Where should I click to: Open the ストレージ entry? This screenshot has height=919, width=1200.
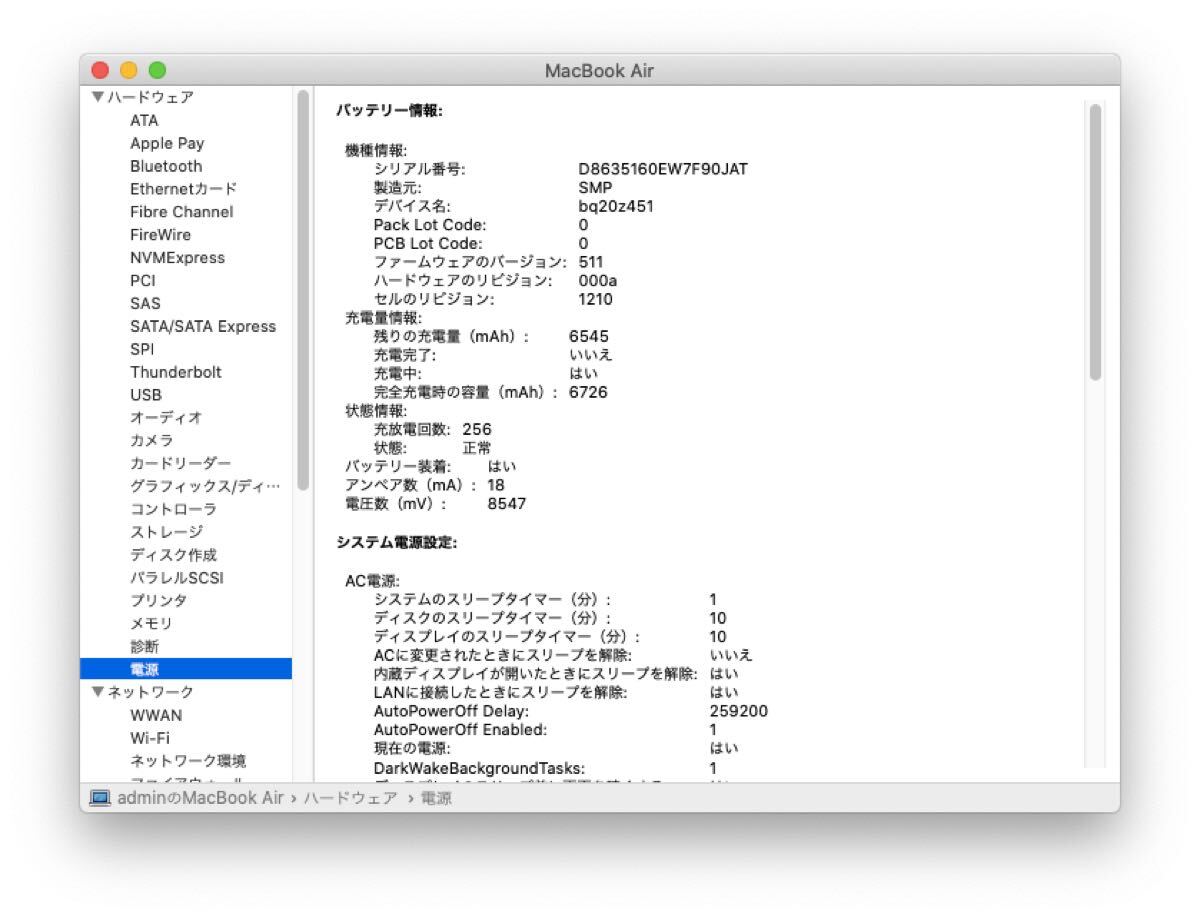(166, 532)
